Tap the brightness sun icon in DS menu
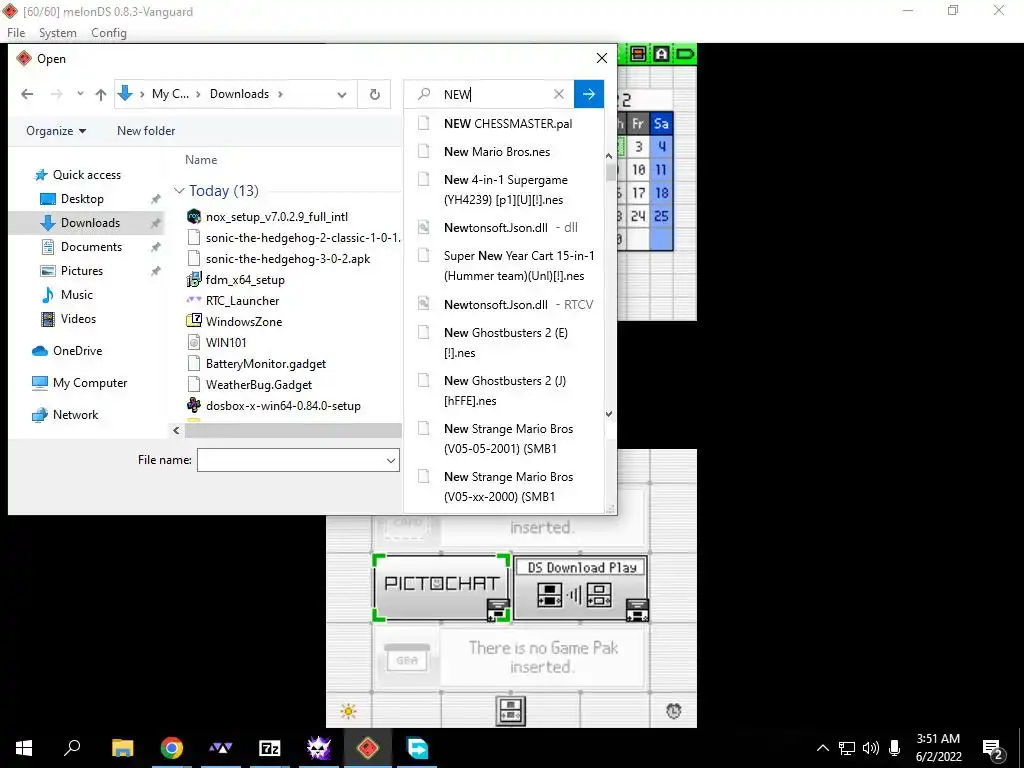 pyautogui.click(x=349, y=711)
